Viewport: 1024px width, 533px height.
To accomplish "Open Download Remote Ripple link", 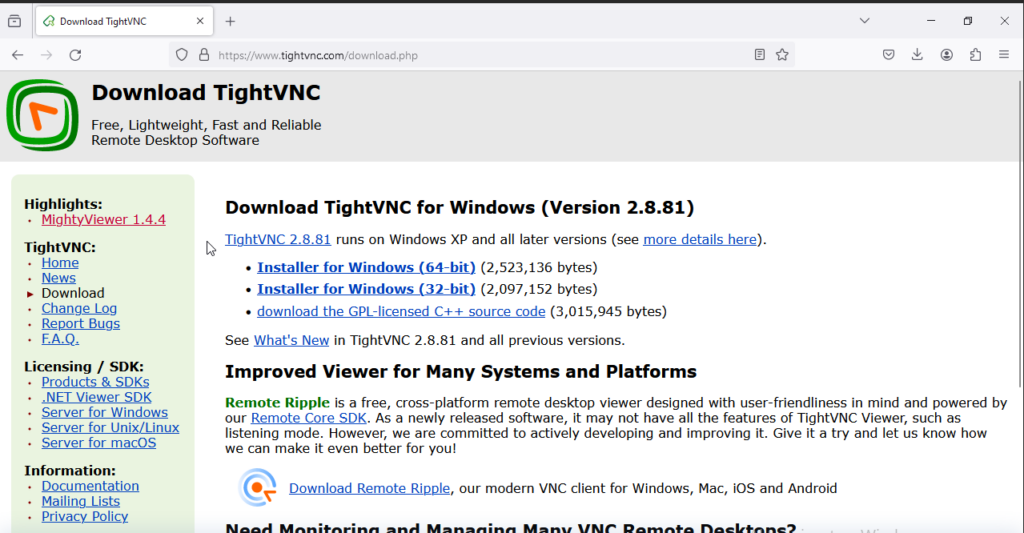I will (x=369, y=488).
